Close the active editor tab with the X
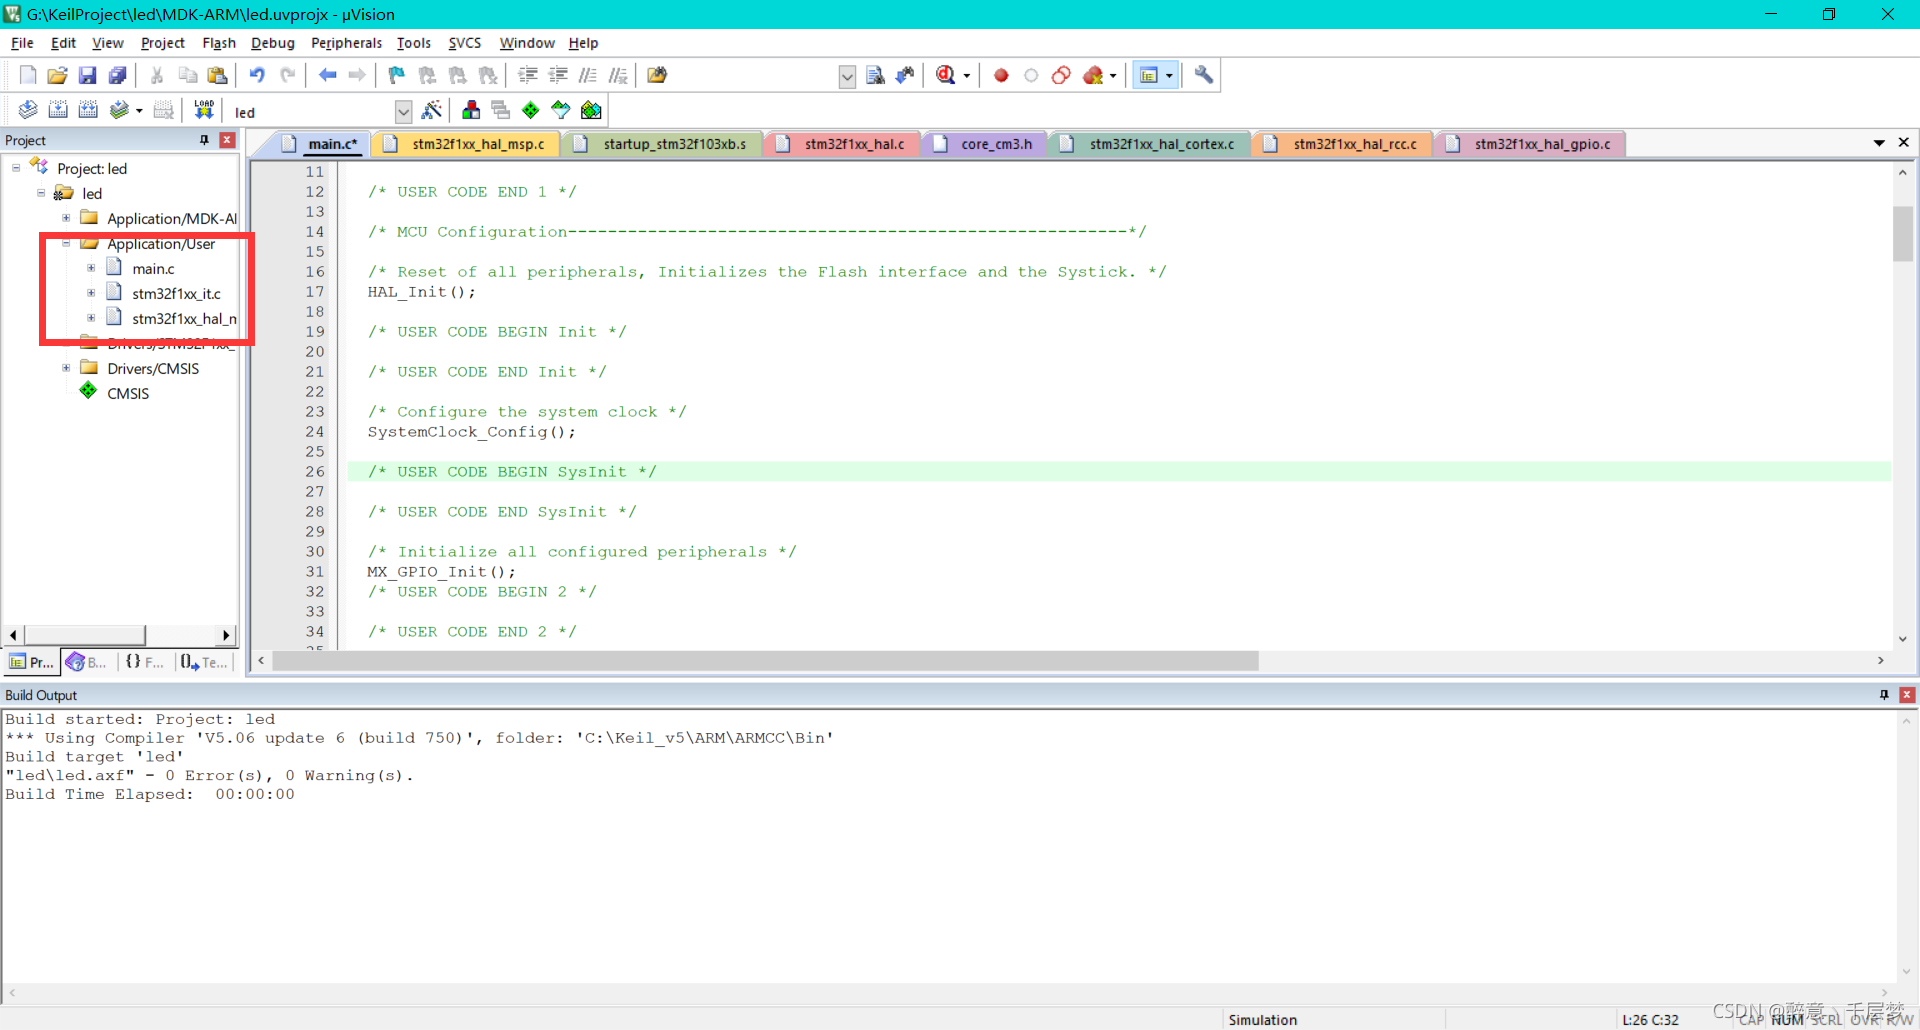Screen dimensions: 1920x1030 pyautogui.click(x=1904, y=143)
